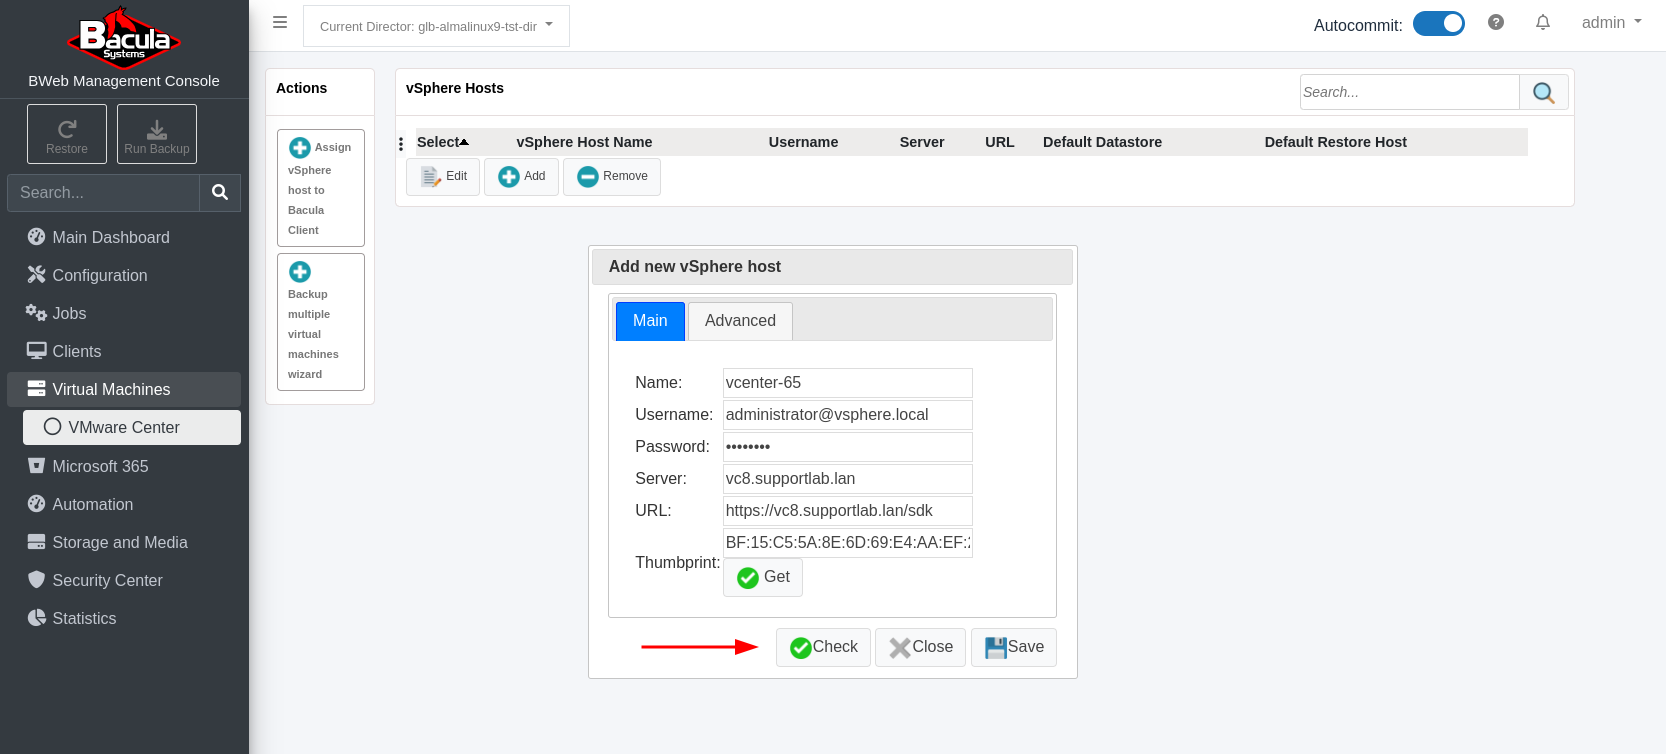Click the Password field
Screen dimensions: 1667x754
pyautogui.click(x=848, y=447)
